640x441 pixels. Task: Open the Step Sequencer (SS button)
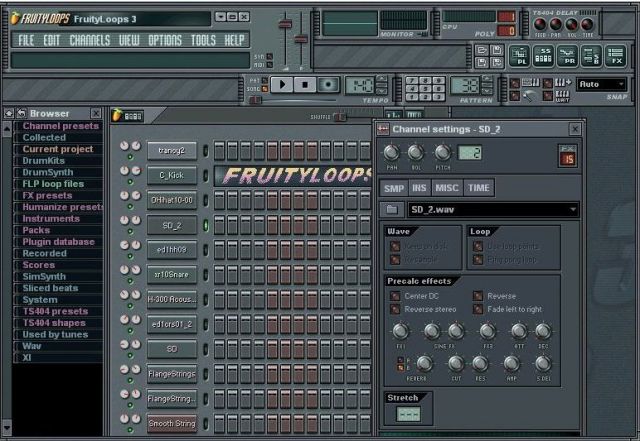point(544,56)
